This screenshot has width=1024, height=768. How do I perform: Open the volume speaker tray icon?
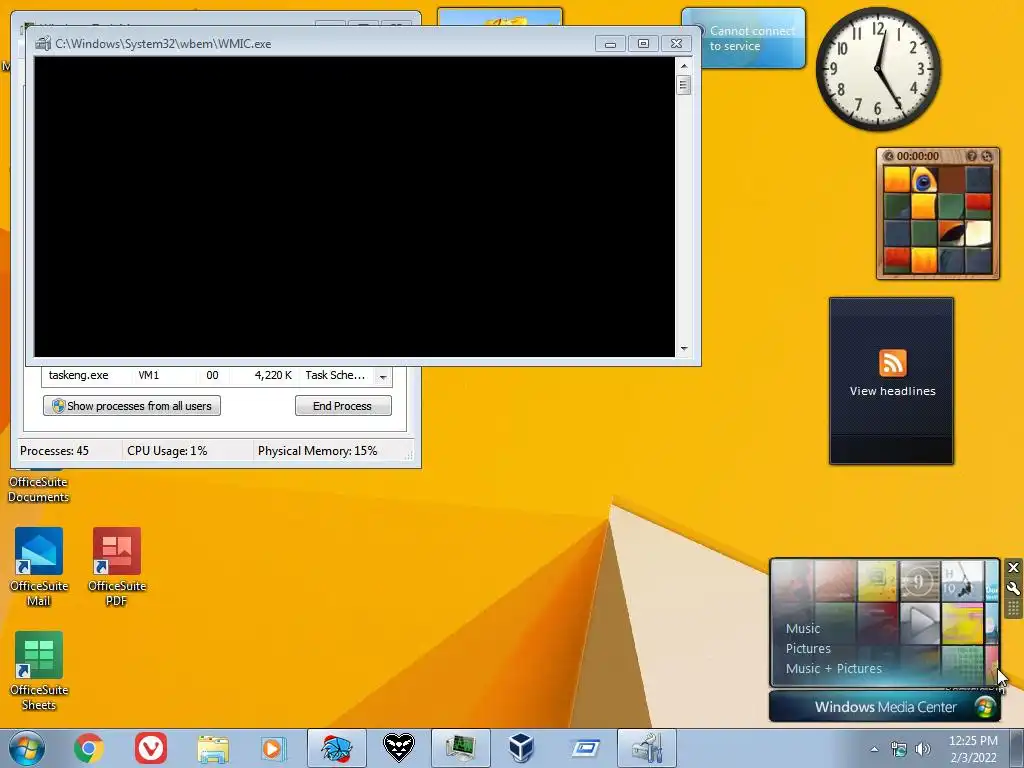click(x=923, y=749)
